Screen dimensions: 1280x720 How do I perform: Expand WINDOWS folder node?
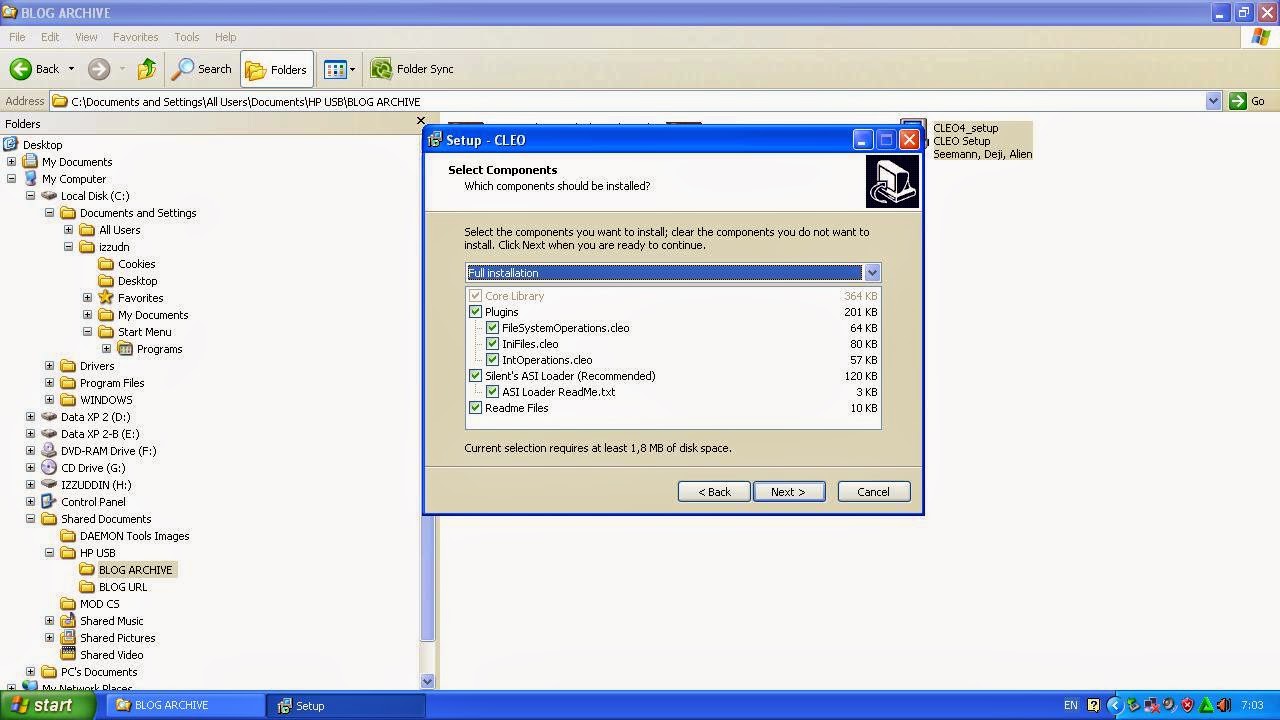(49, 400)
